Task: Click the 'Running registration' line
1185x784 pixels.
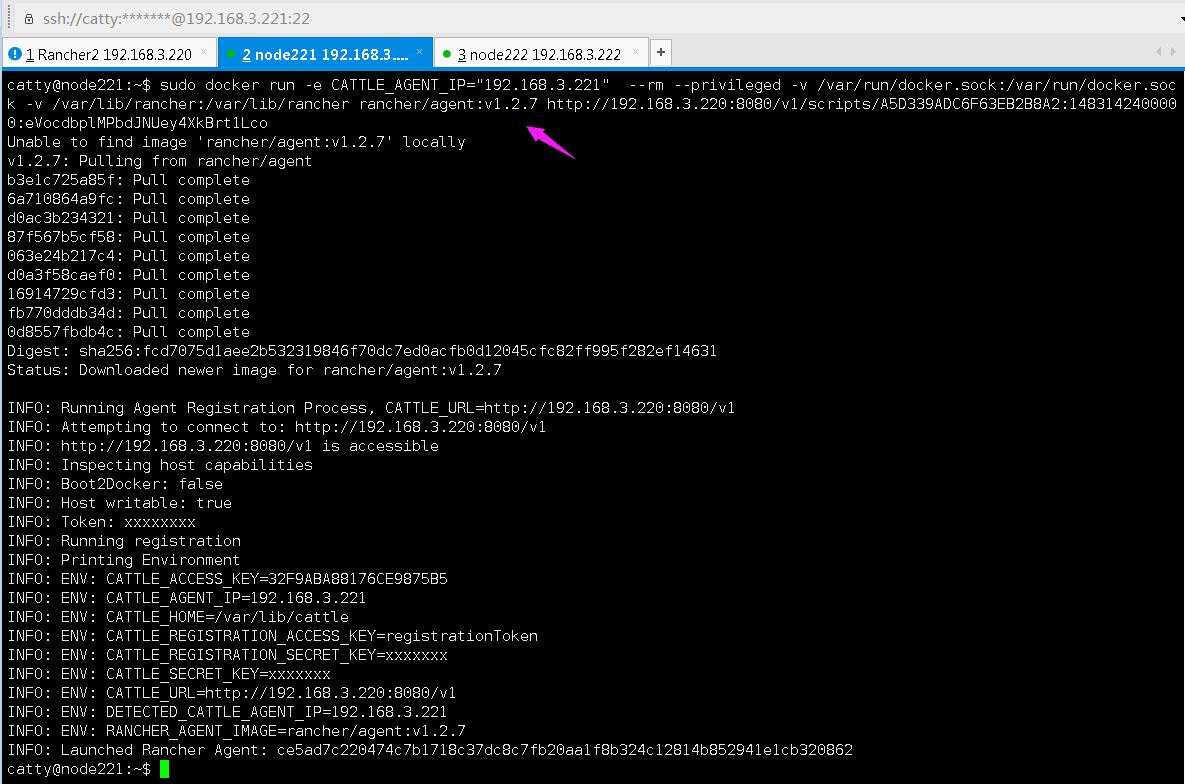Action: click(124, 541)
